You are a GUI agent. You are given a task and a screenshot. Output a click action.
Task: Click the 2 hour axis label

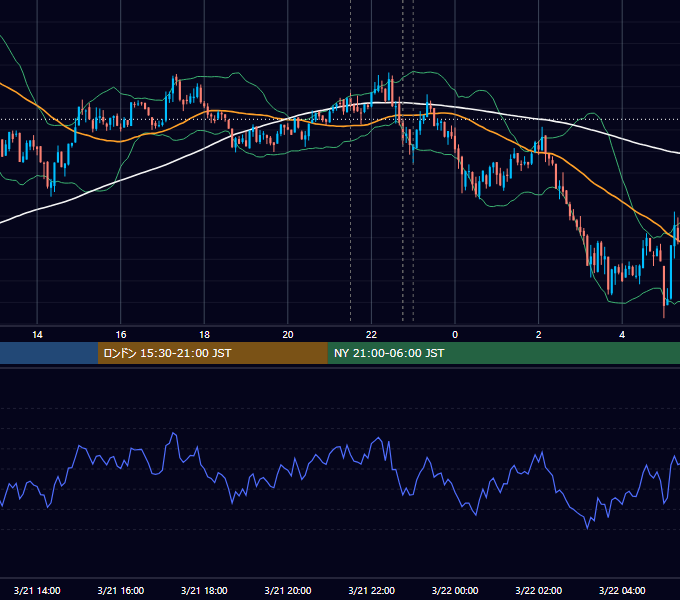click(x=538, y=335)
